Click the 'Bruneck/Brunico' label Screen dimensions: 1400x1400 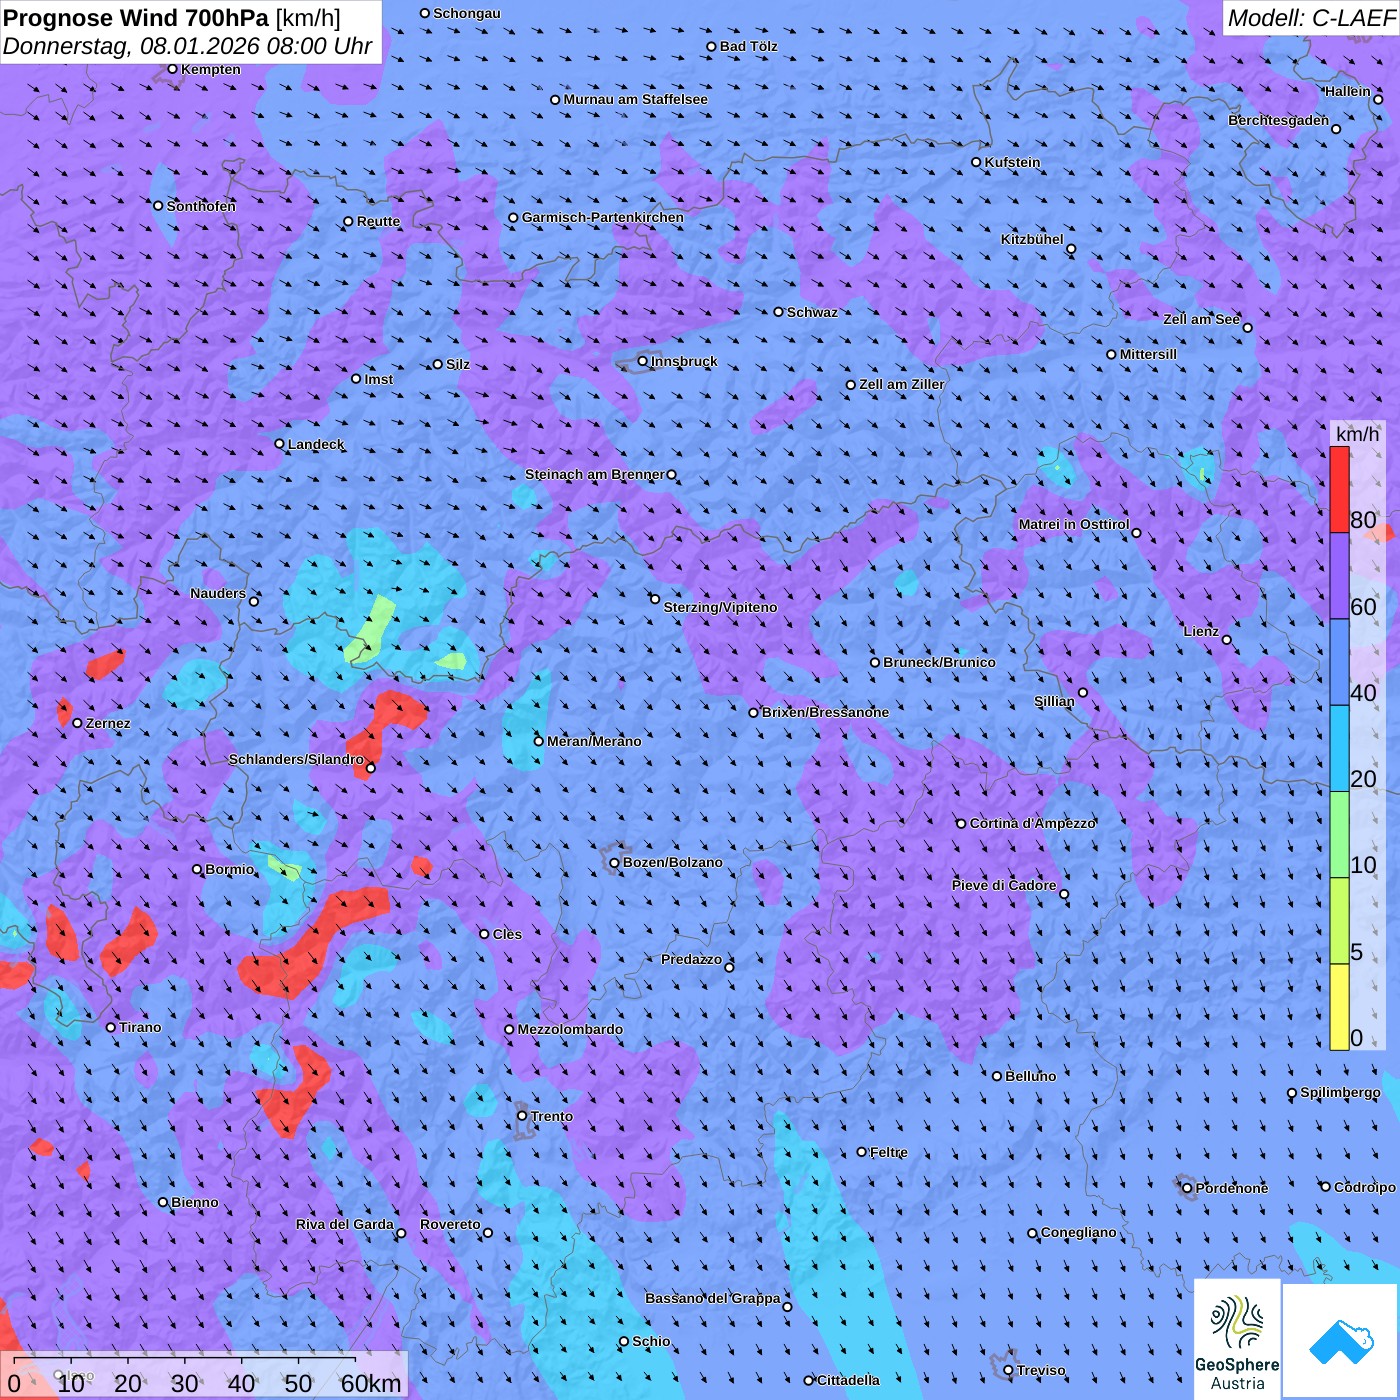940,662
